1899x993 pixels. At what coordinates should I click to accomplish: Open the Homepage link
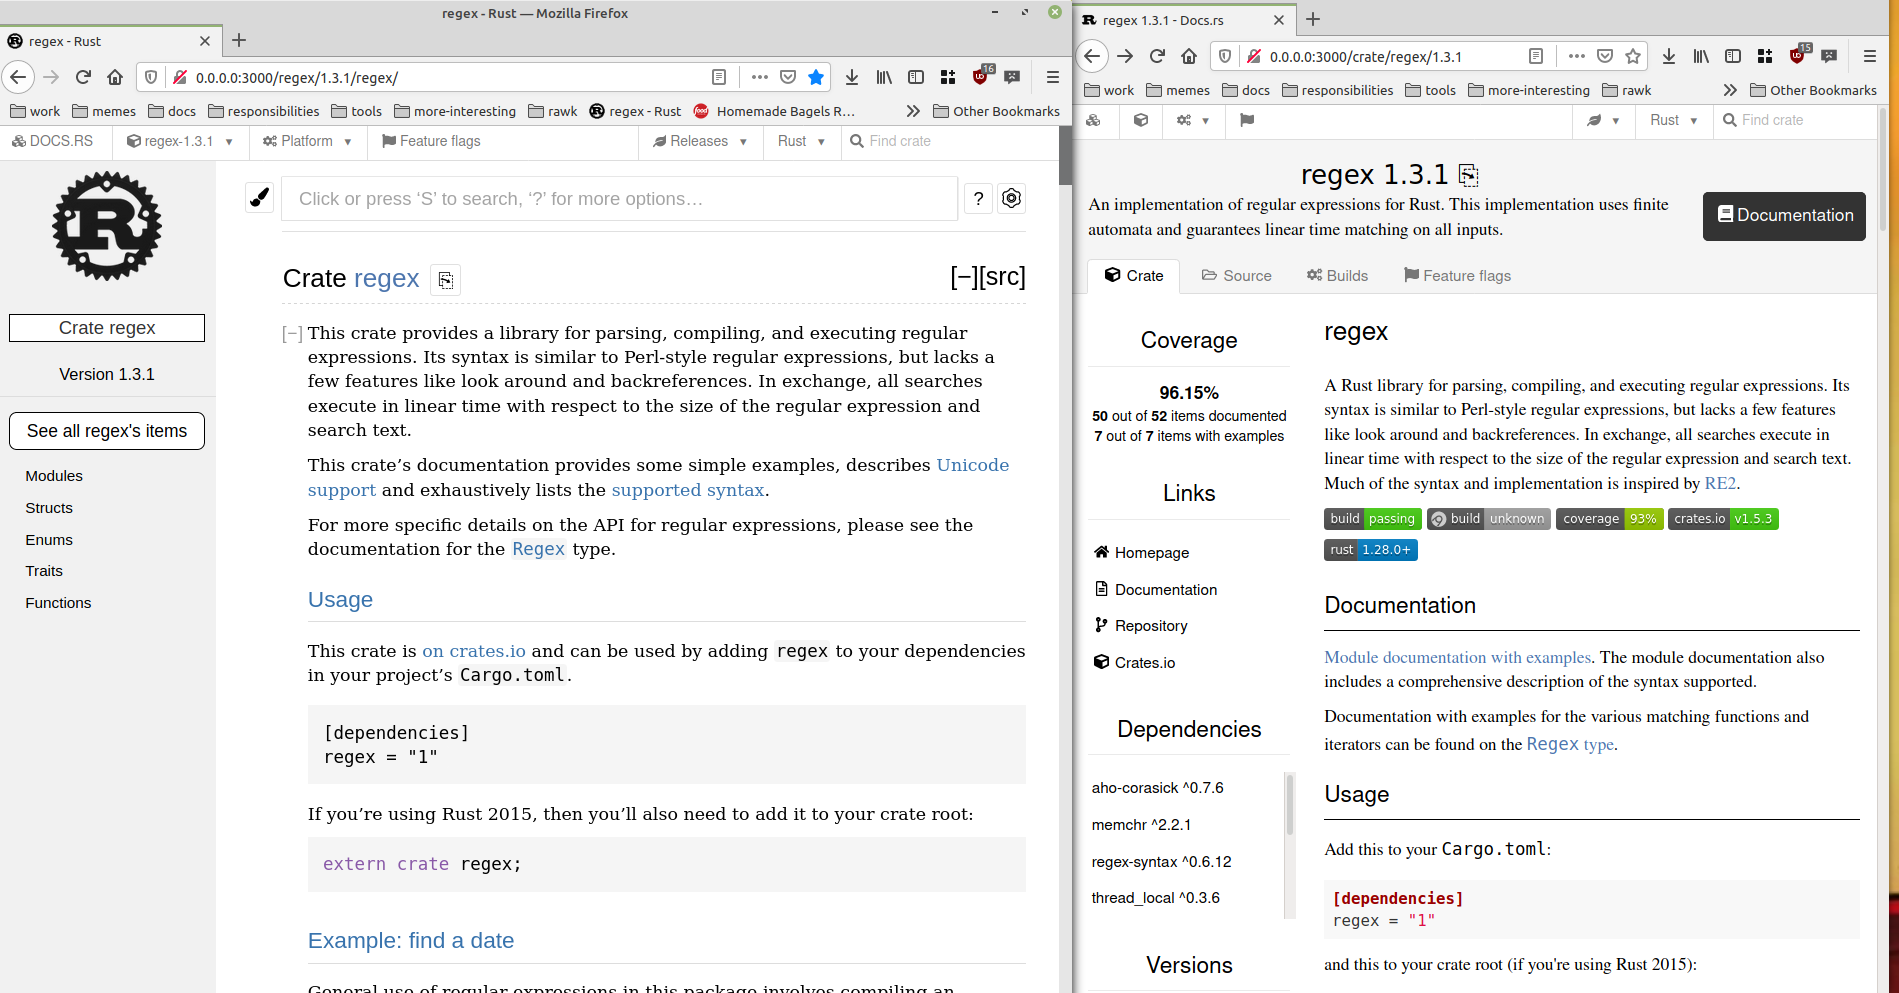click(x=1141, y=552)
